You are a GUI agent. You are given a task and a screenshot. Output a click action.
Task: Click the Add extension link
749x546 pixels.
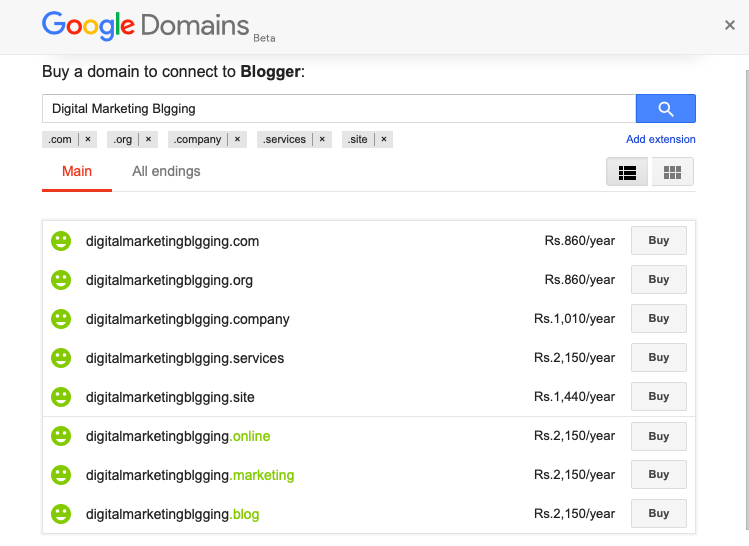click(x=661, y=139)
